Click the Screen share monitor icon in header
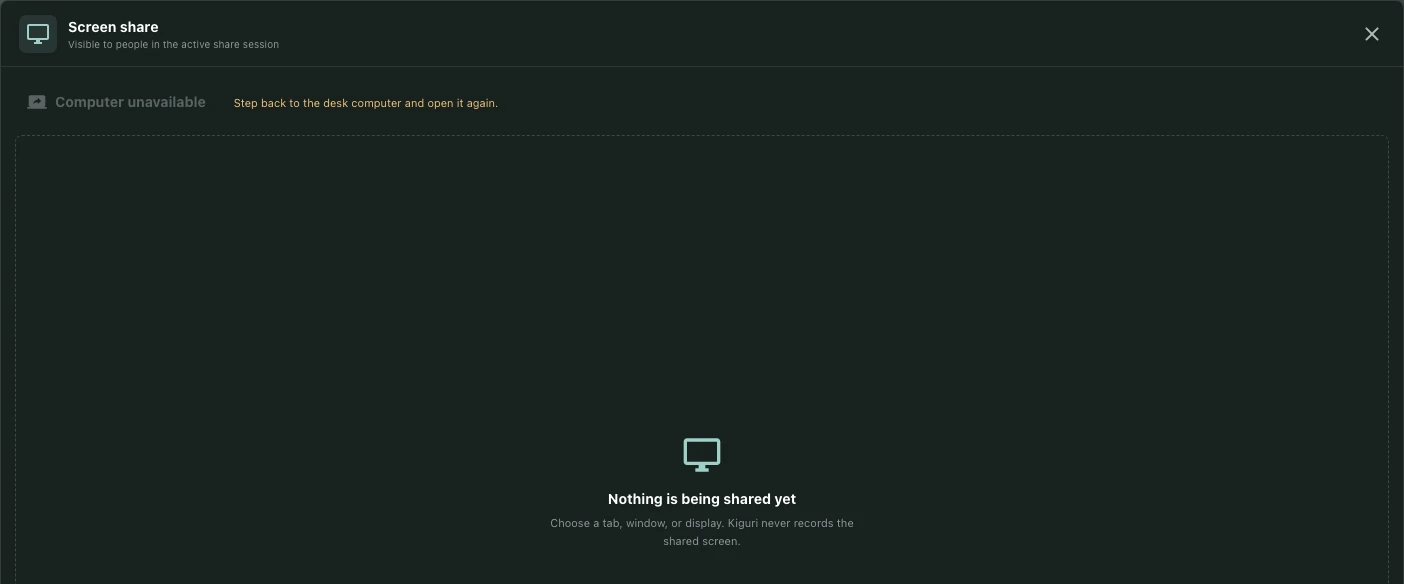 [38, 34]
